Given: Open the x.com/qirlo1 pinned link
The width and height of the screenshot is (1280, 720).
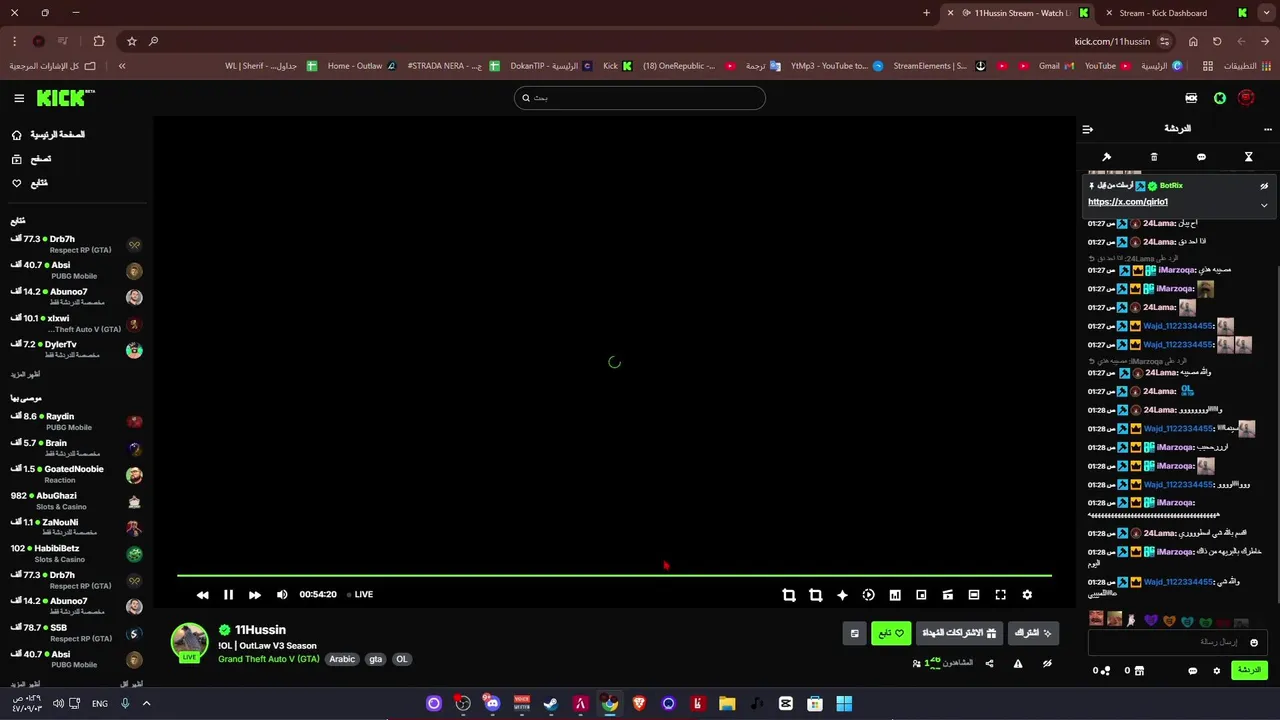Looking at the screenshot, I should point(1128,202).
